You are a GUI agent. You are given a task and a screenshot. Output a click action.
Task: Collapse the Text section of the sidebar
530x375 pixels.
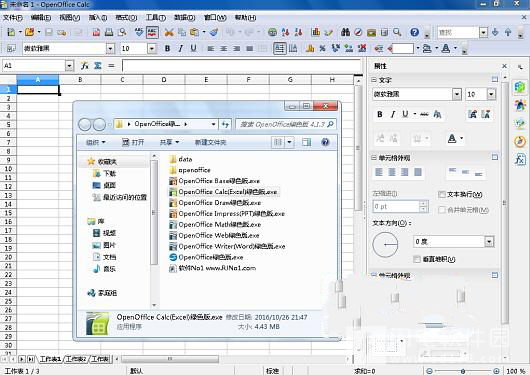tap(374, 80)
